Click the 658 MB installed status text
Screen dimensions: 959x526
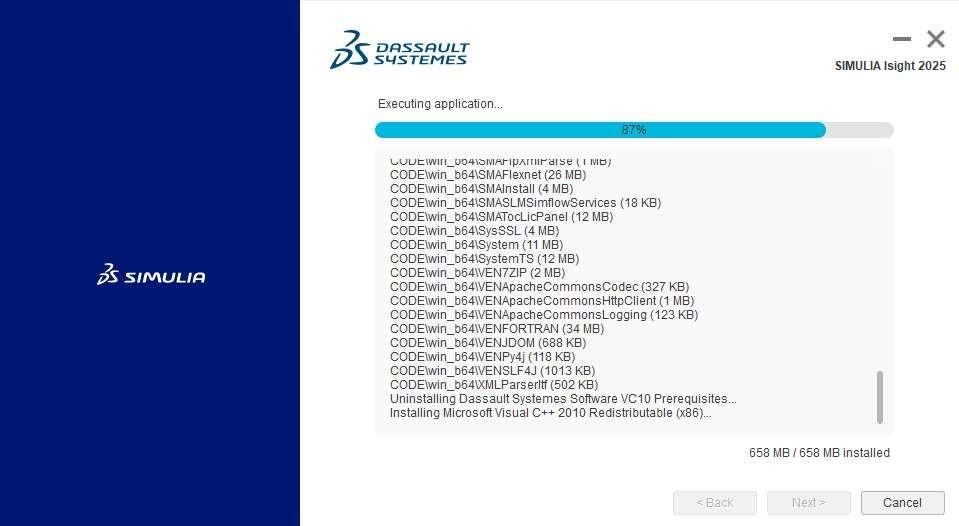click(820, 453)
